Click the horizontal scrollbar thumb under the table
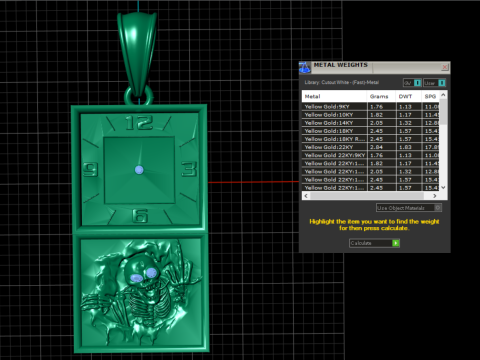480x360 pixels. [367, 196]
